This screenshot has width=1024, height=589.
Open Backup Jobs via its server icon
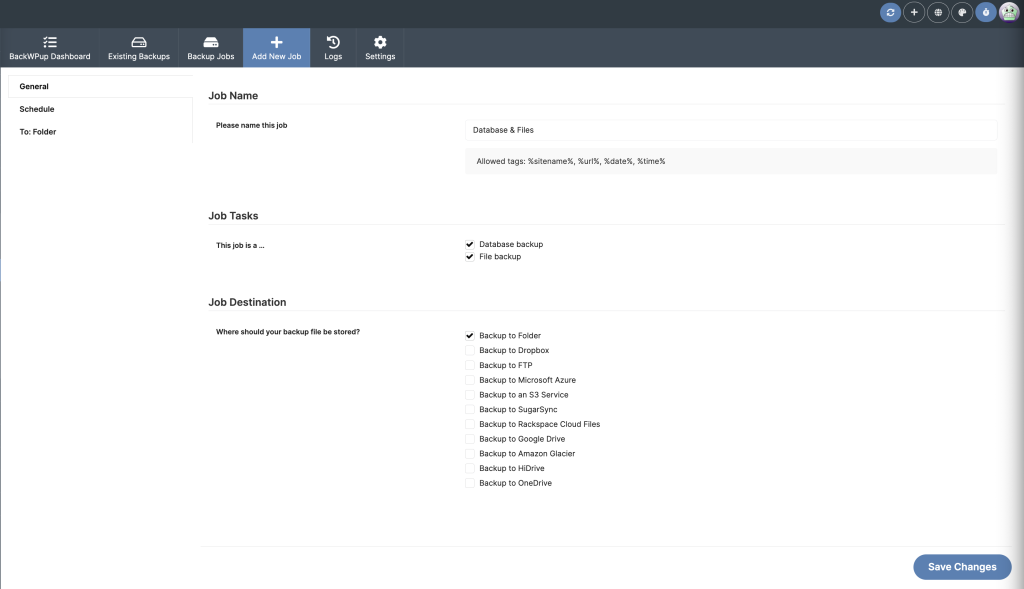click(210, 40)
